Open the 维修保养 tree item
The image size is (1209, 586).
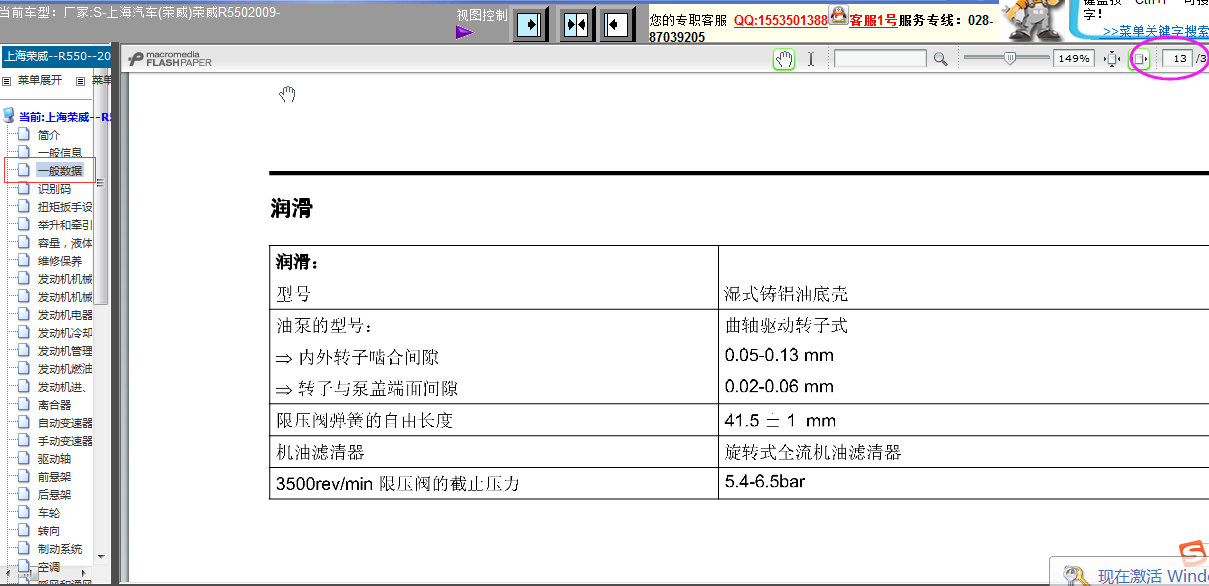[x=60, y=261]
